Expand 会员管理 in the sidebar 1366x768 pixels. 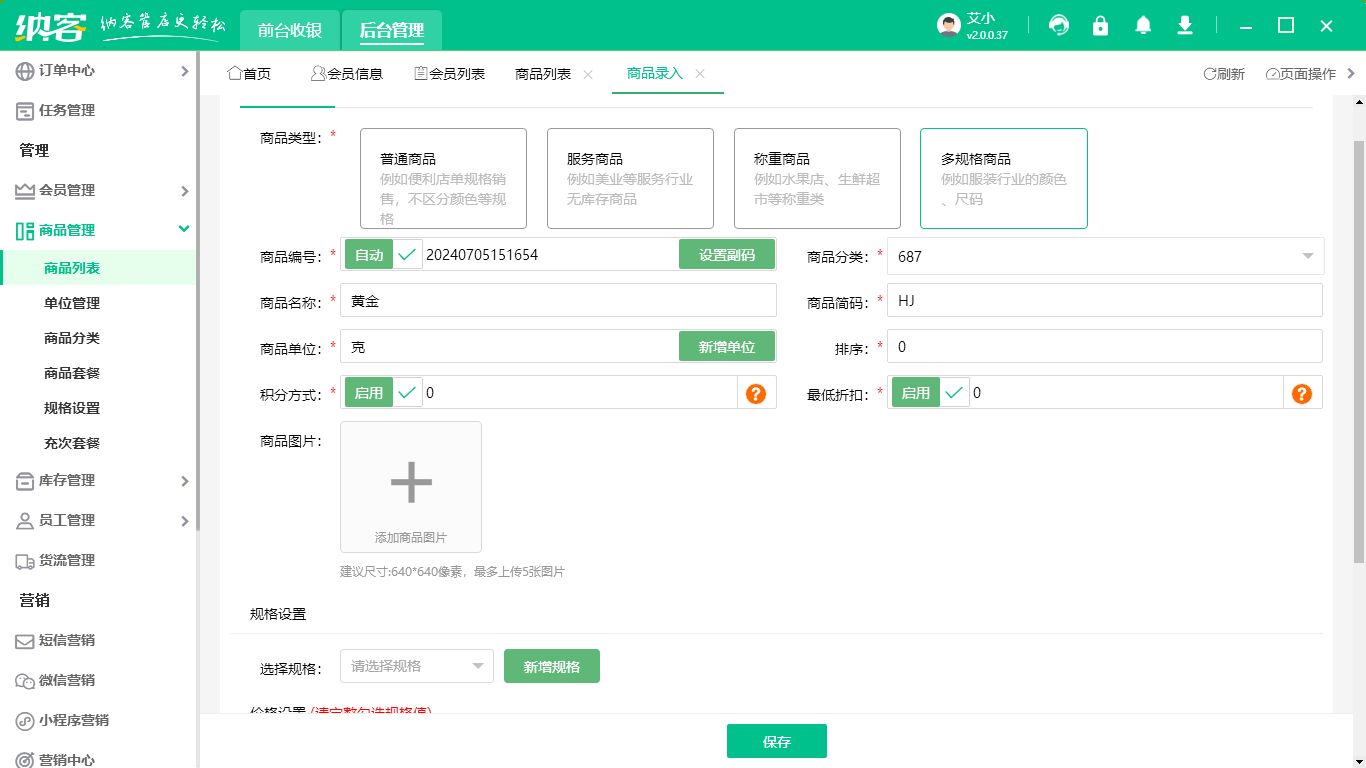click(x=100, y=190)
